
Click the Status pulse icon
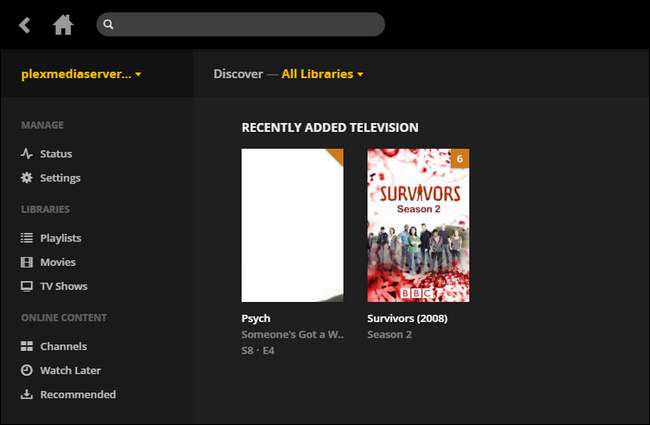27,154
